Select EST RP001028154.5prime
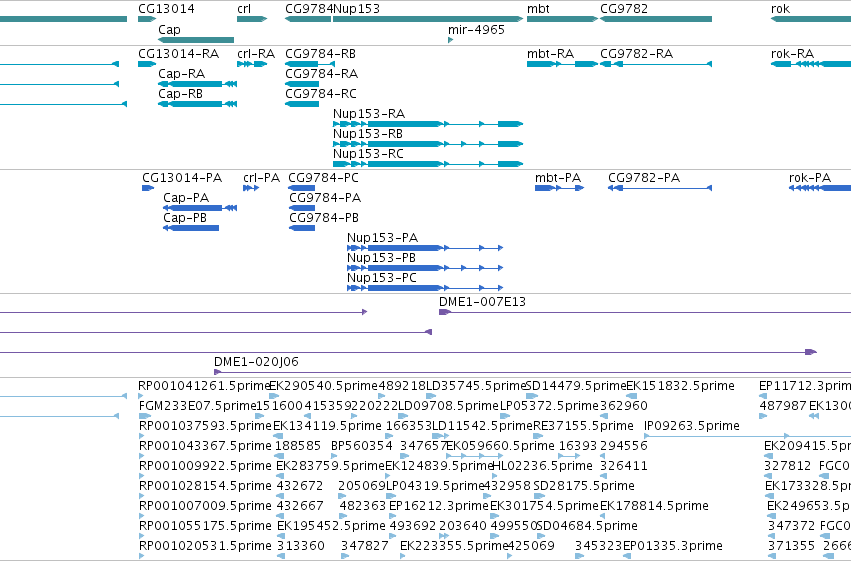The image size is (851, 561). (205, 486)
